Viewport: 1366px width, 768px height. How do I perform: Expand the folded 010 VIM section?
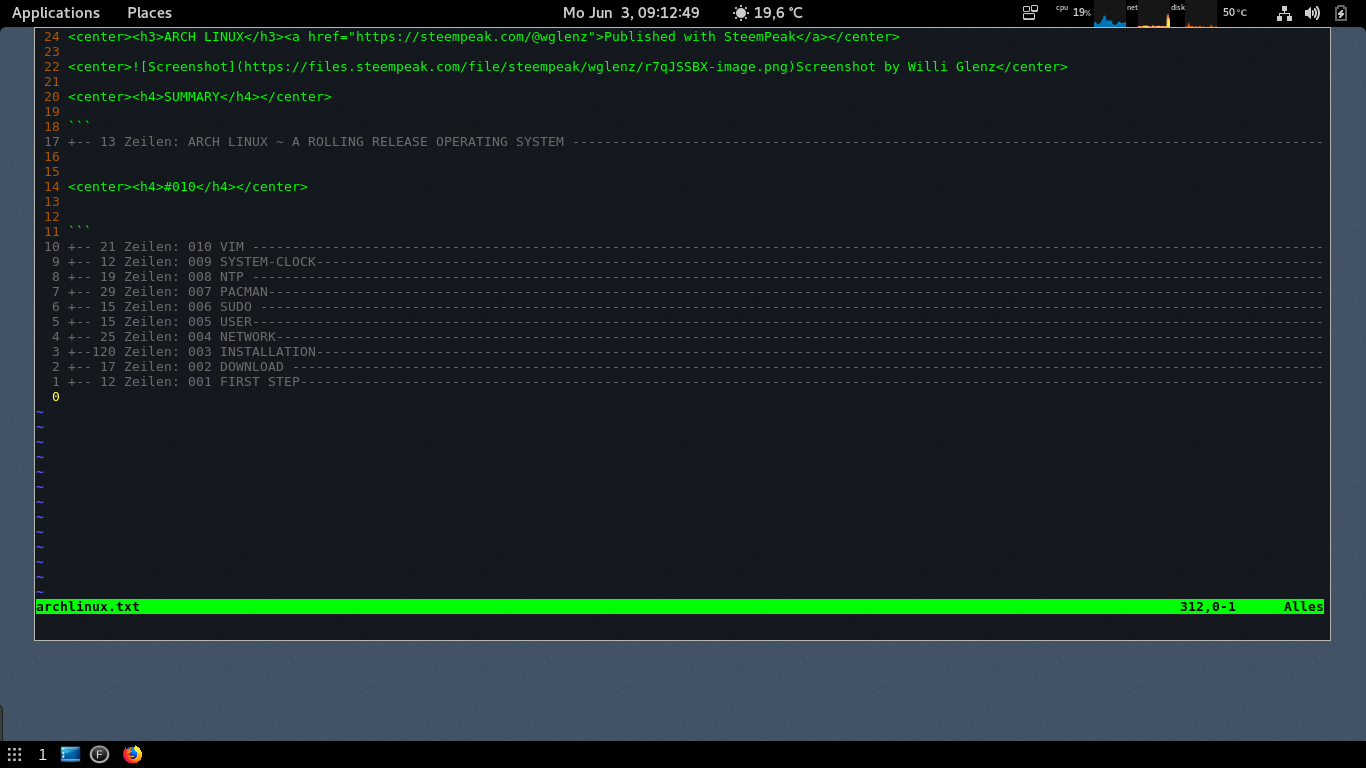point(231,247)
